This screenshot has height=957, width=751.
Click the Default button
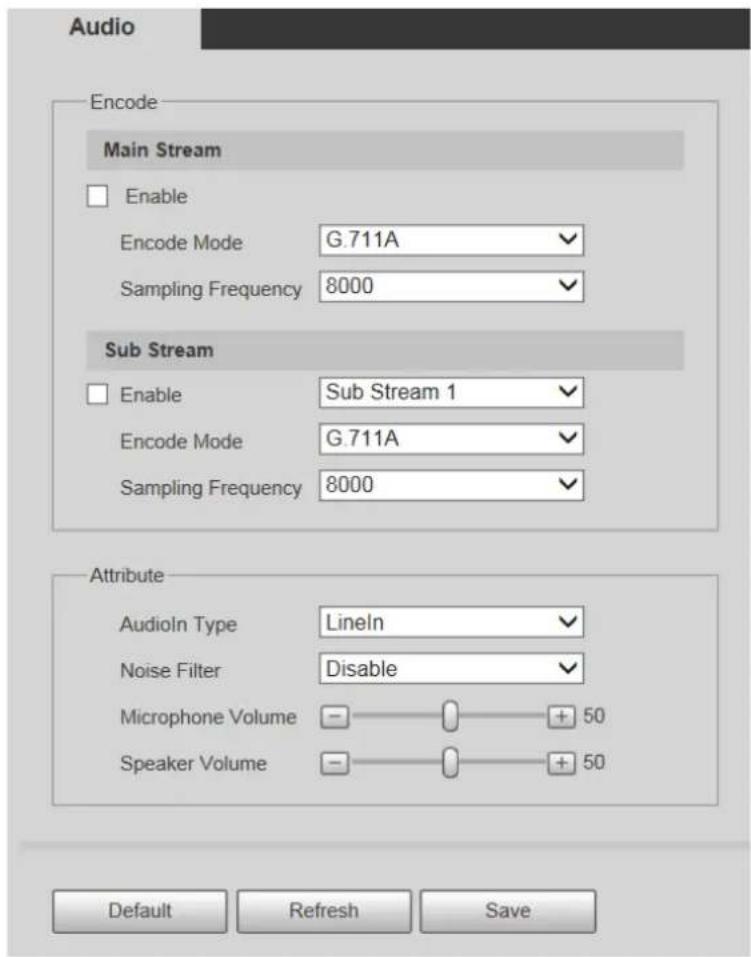[140, 911]
